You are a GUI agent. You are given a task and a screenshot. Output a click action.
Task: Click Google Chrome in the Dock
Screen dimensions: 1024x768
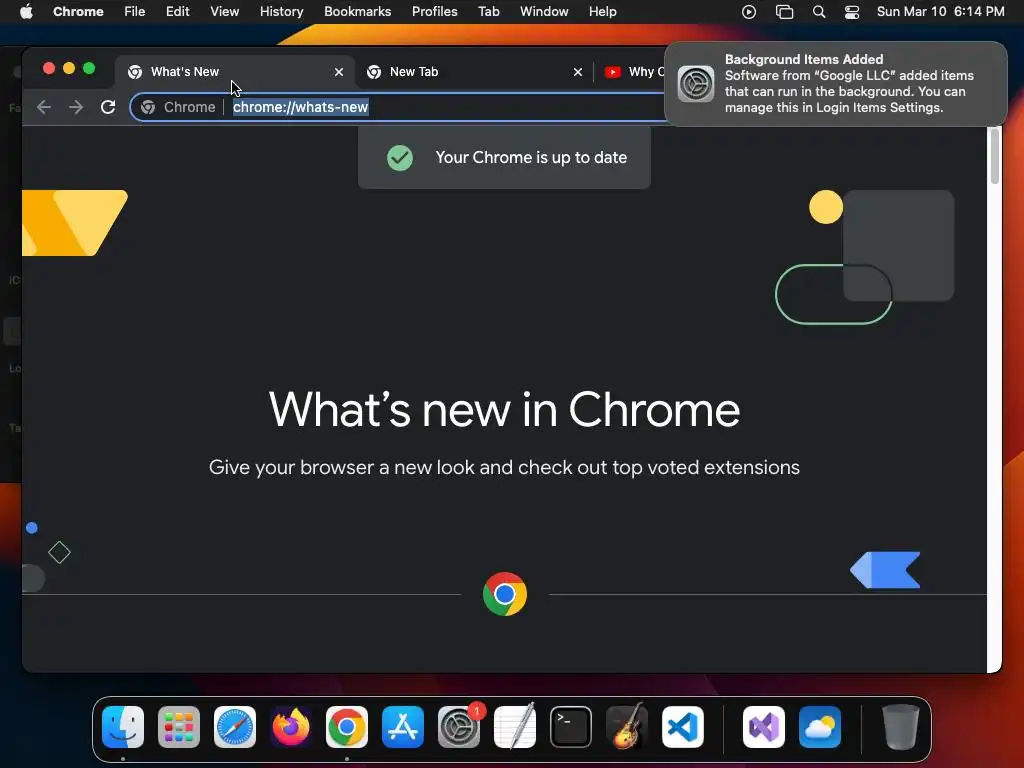coord(347,727)
